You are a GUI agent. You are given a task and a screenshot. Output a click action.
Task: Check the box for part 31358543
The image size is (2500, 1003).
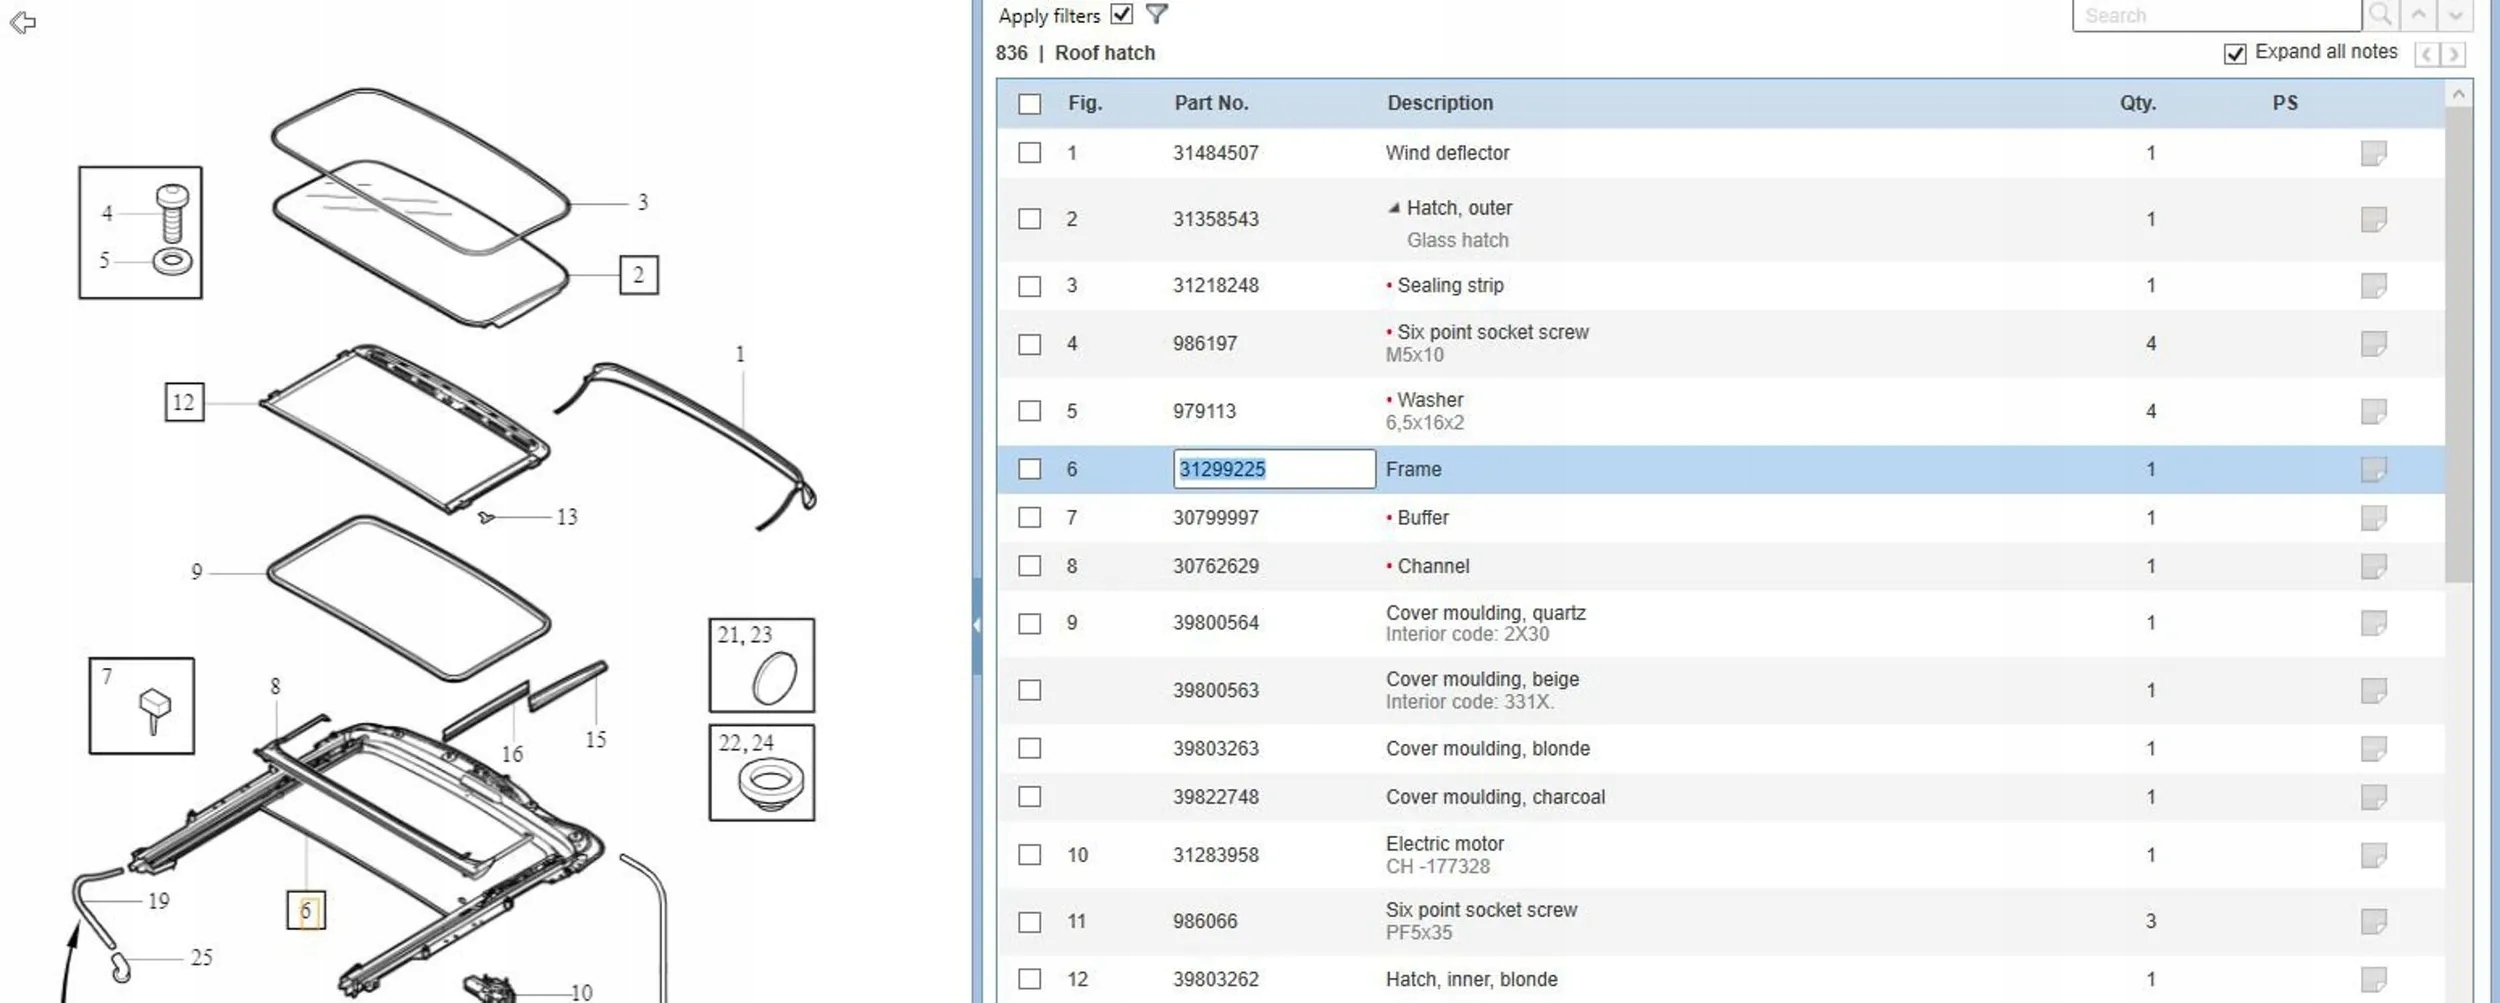1029,219
